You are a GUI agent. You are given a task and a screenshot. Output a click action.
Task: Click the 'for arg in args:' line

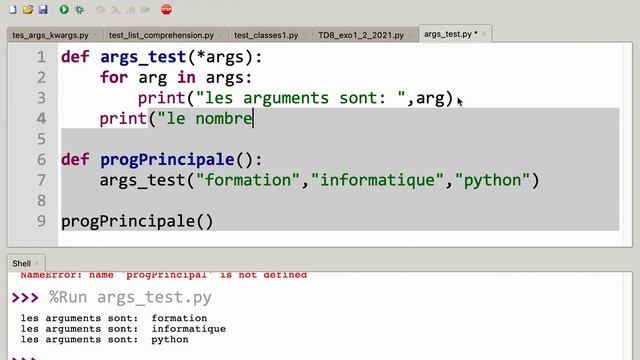176,78
